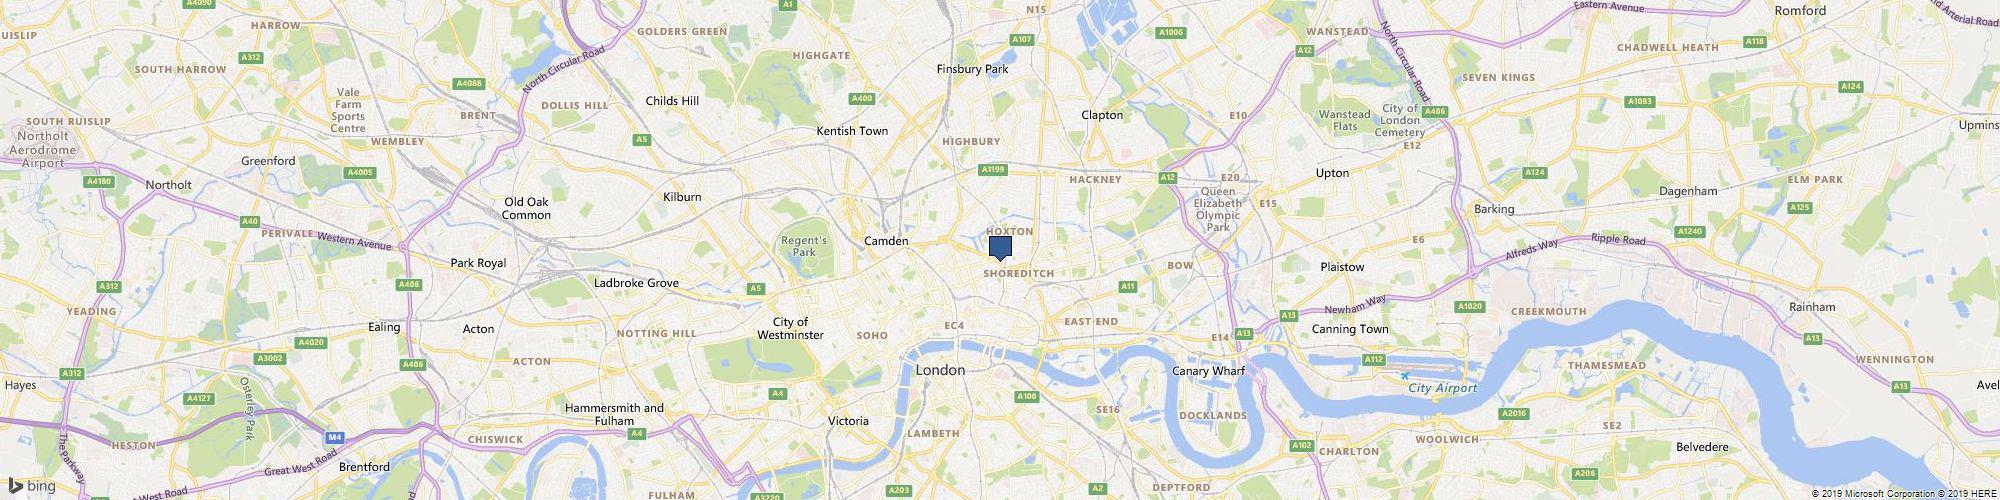Click the A1020 road marker

coord(1470,306)
